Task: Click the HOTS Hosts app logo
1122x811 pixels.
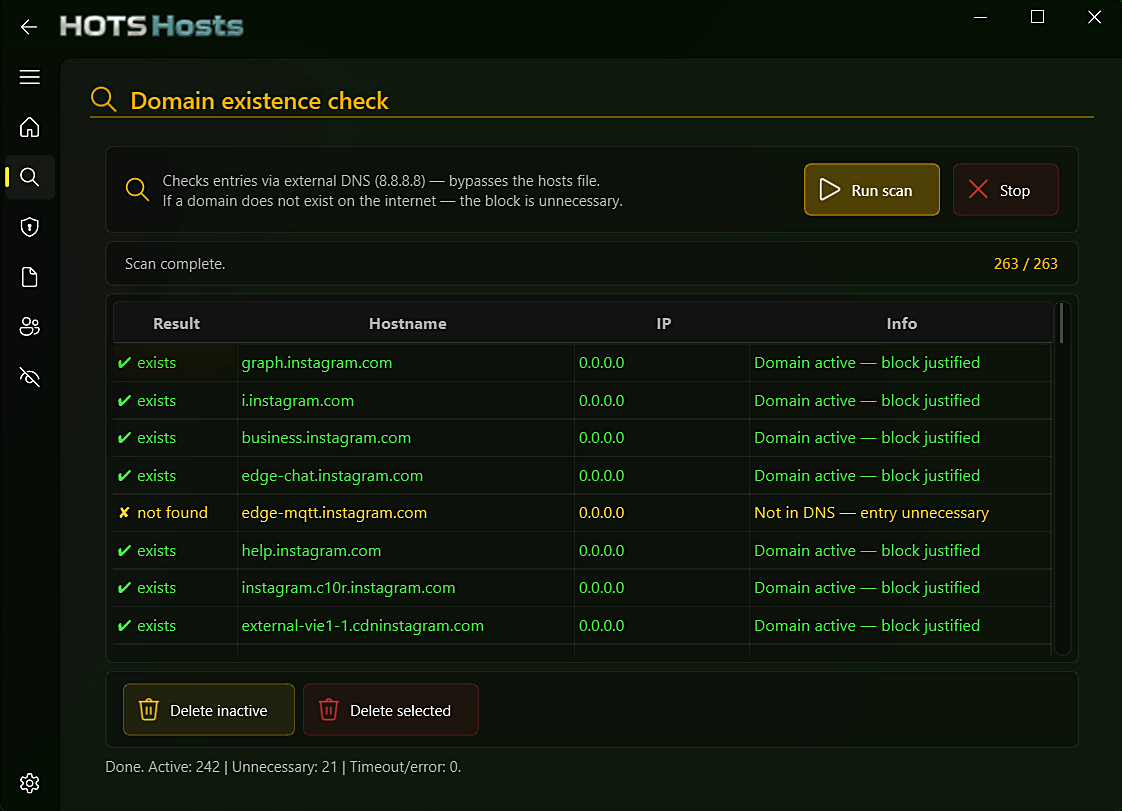Action: click(x=152, y=26)
